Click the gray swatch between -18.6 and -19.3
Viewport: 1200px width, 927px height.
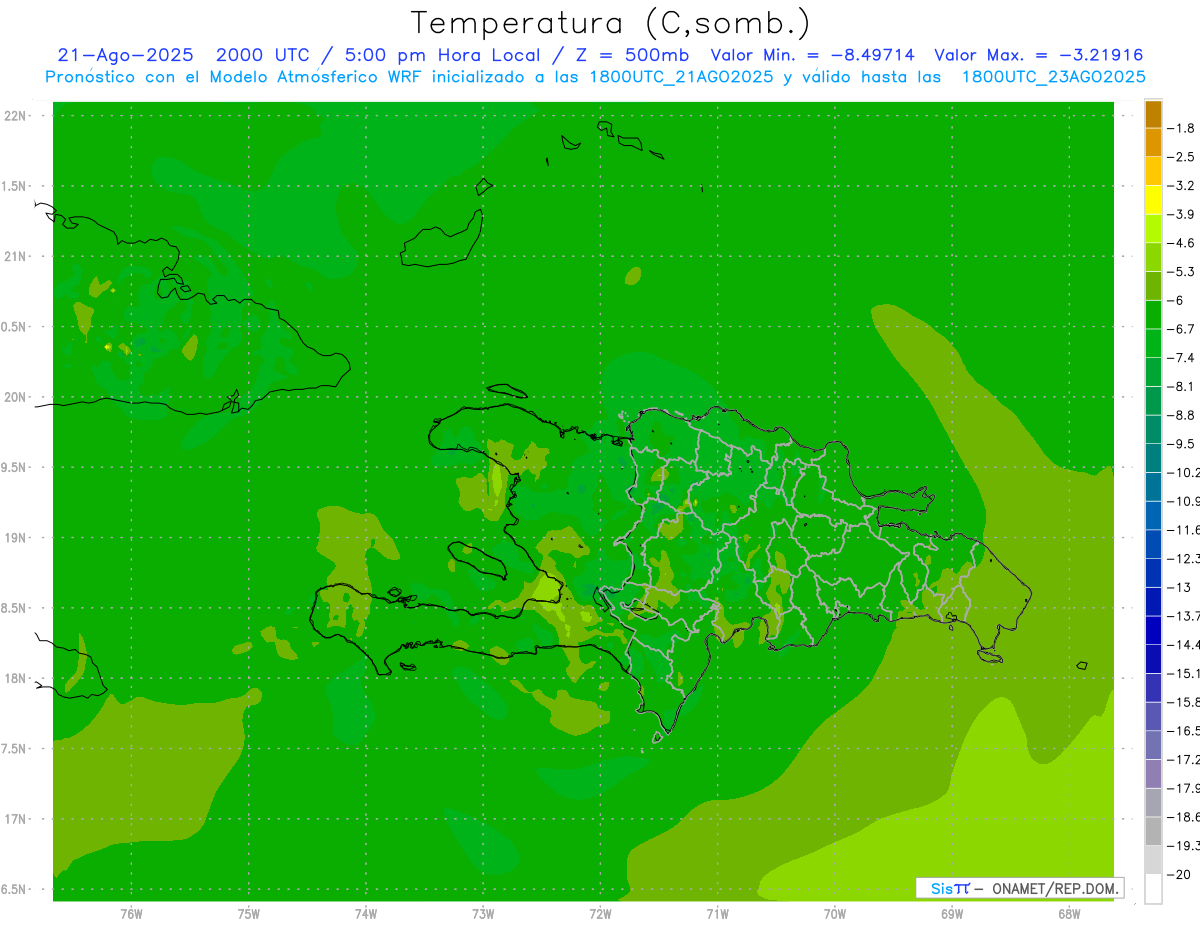(x=1153, y=831)
